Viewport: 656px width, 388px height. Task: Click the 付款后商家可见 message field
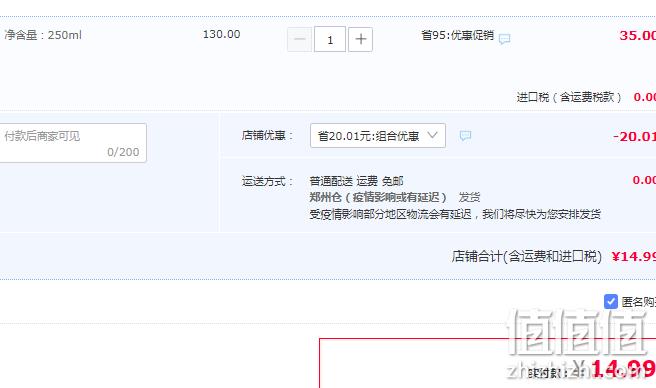tap(72, 143)
